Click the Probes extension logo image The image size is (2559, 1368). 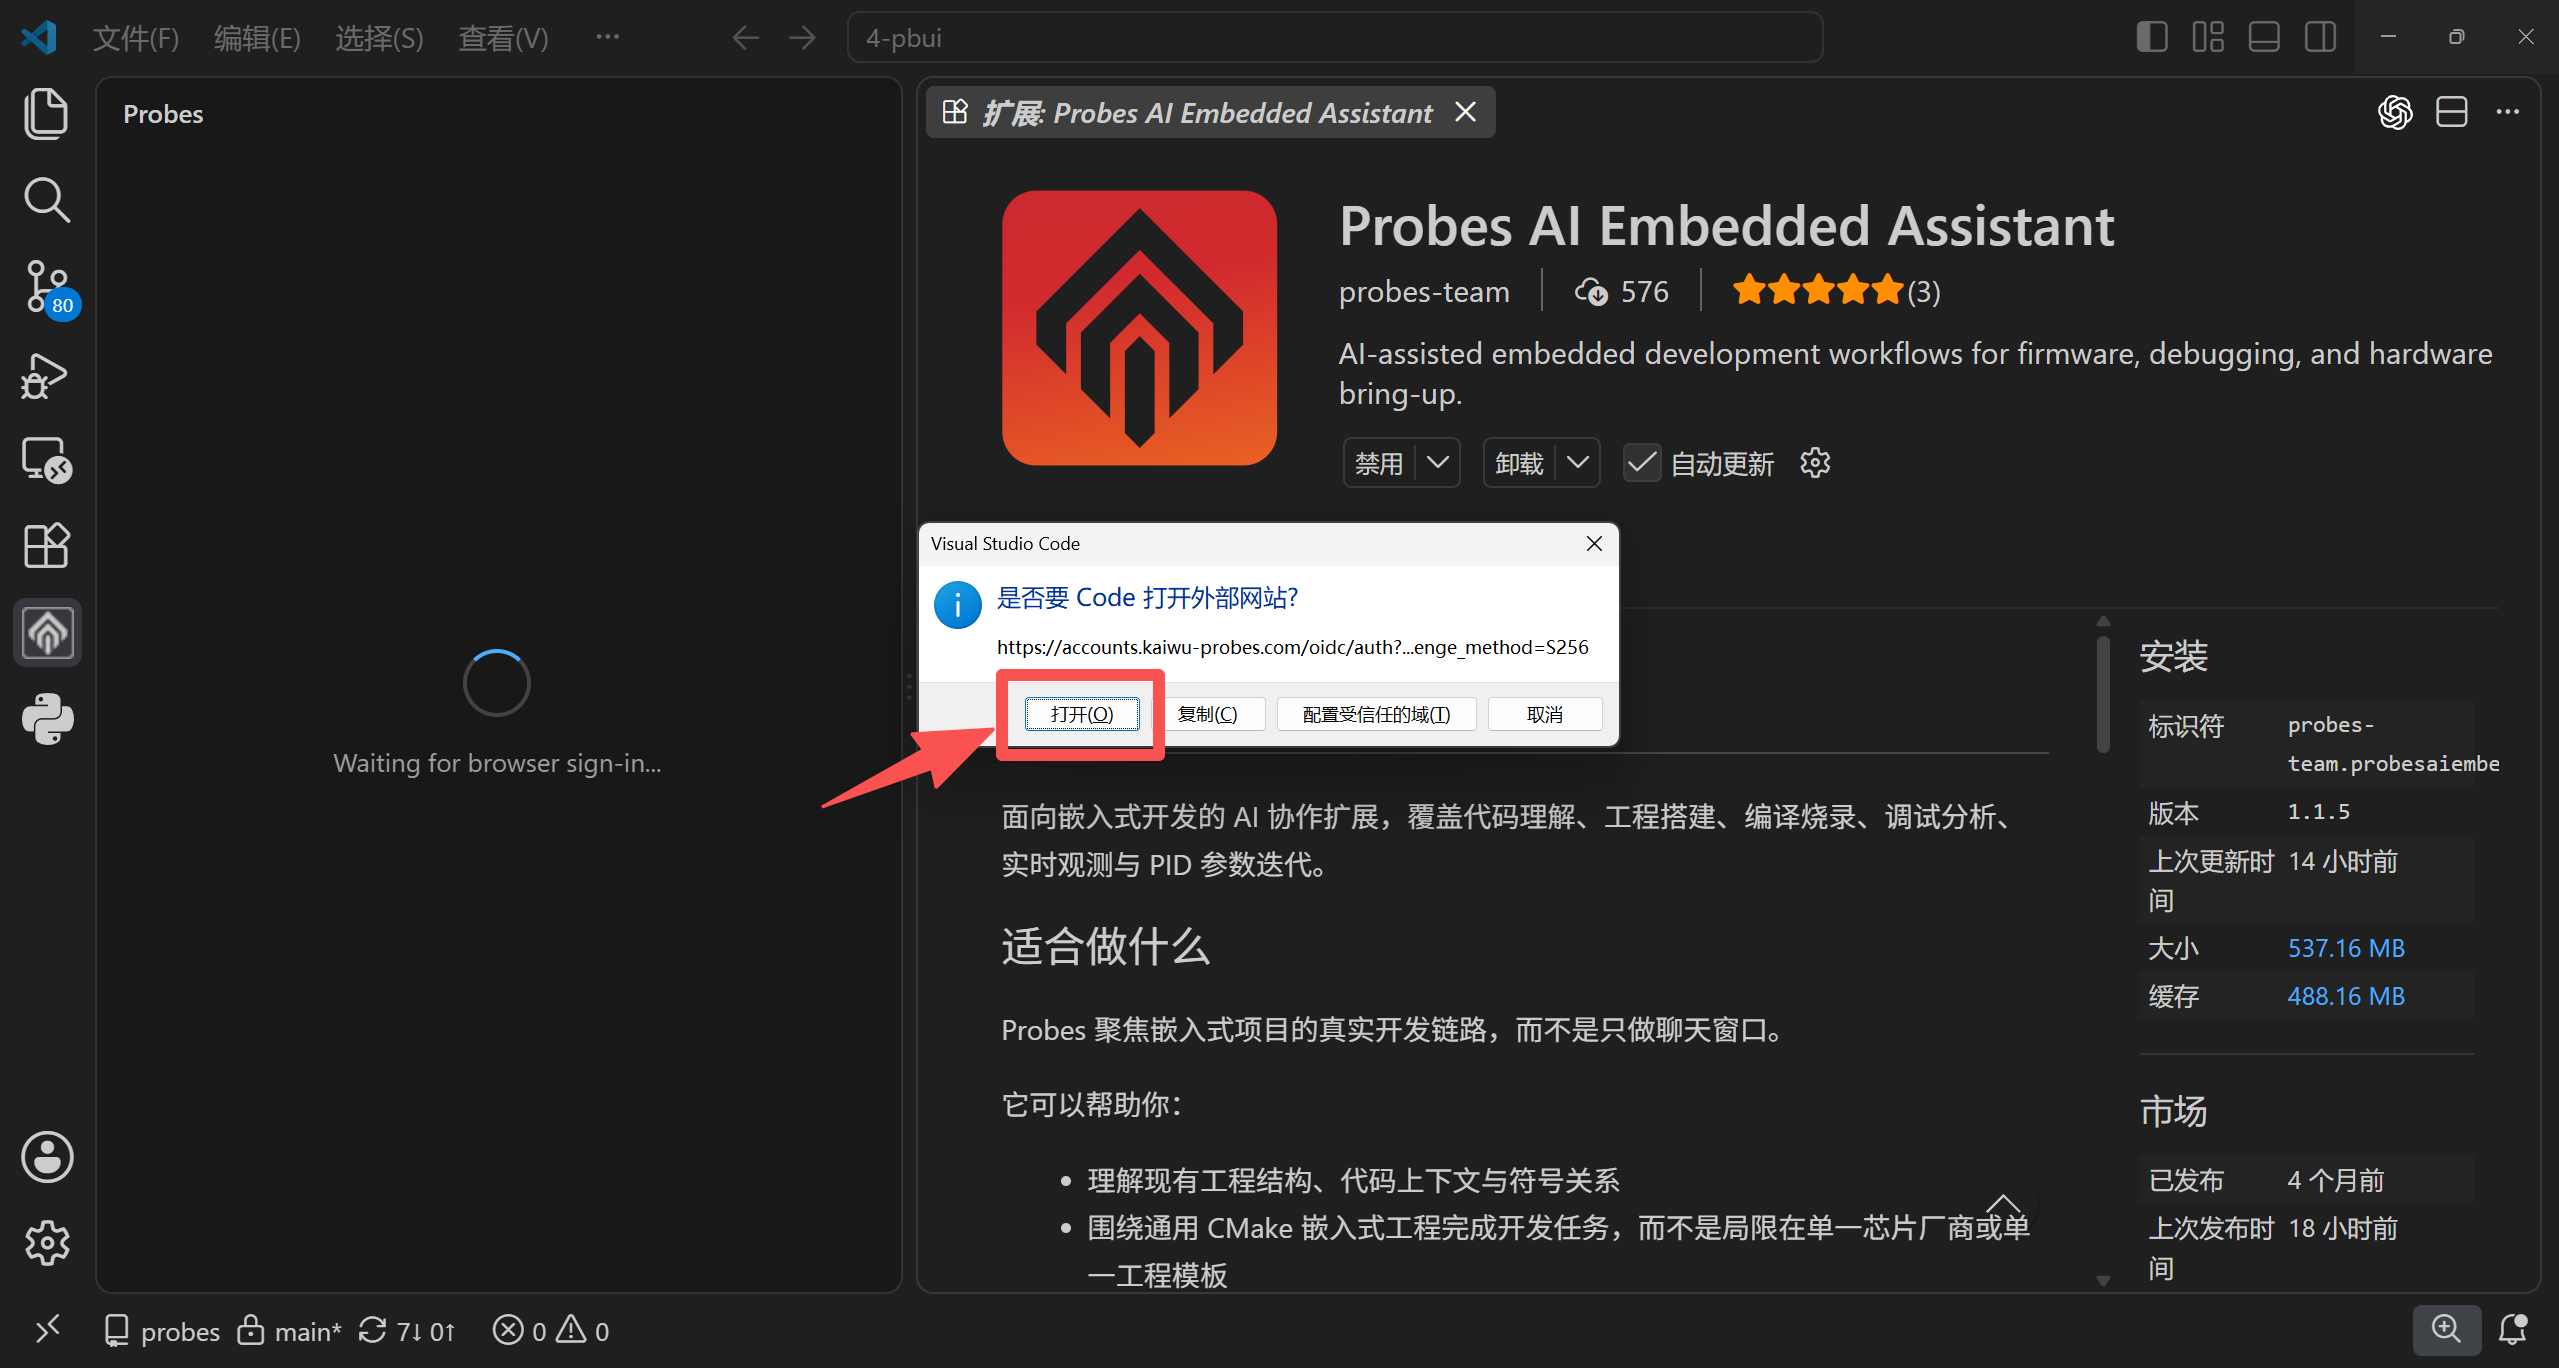pos(1139,328)
